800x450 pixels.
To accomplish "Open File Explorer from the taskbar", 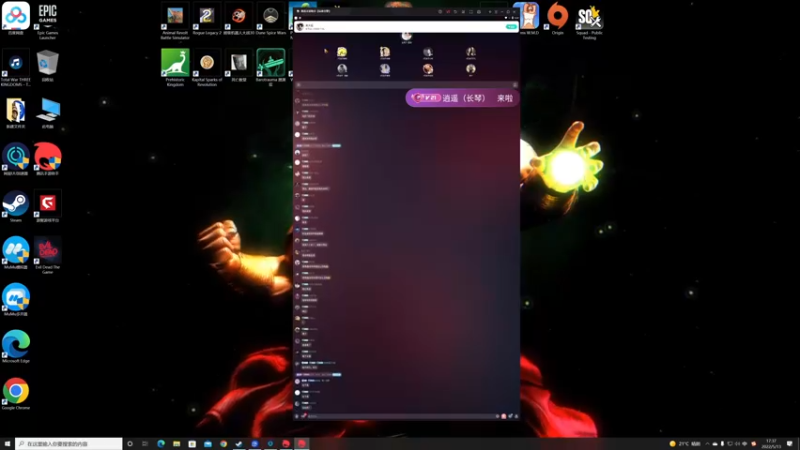I will [177, 444].
